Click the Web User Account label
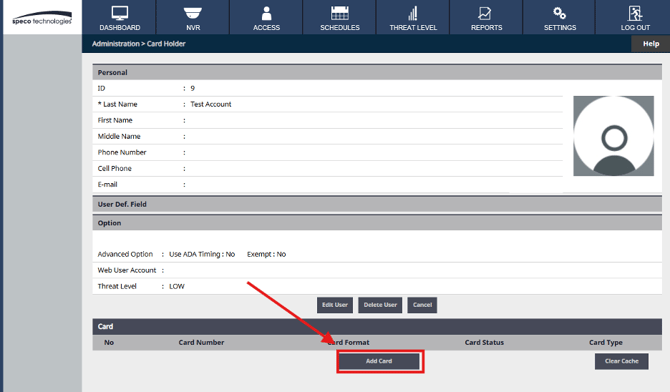This screenshot has width=670, height=392. (x=127, y=271)
